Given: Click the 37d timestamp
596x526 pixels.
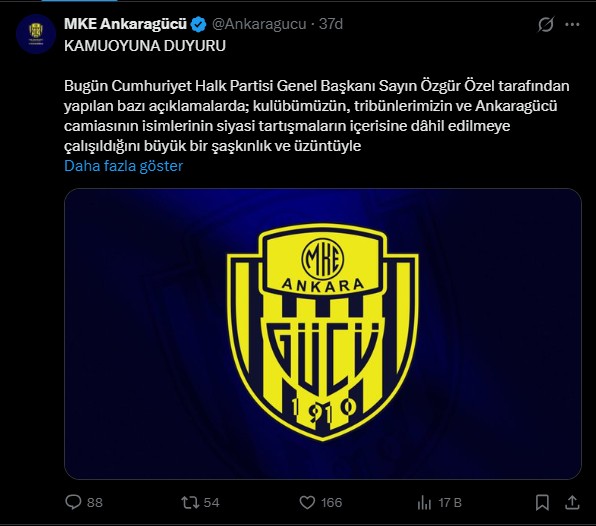Looking at the screenshot, I should [331, 24].
